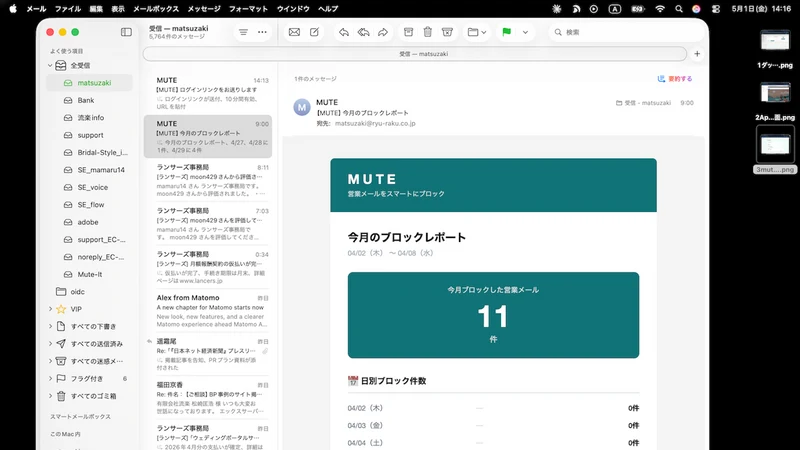The width and height of the screenshot is (800, 450).
Task: Open the SE_mamaru14 inbox
Action: pos(89,170)
